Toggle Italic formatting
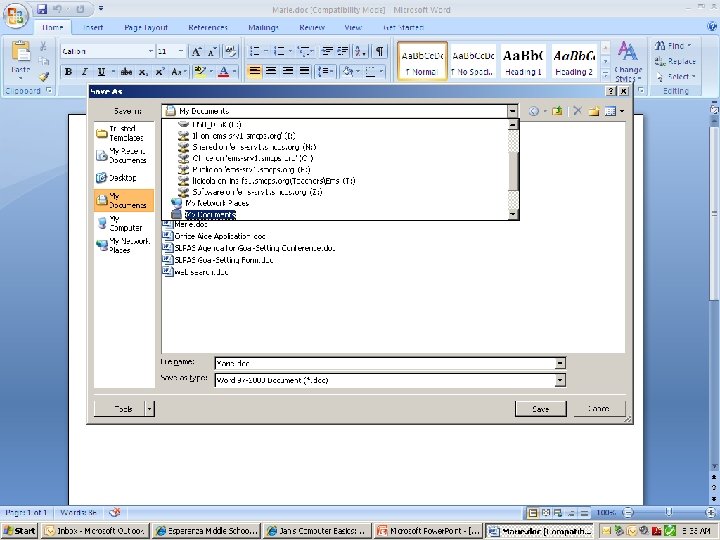 [x=84, y=72]
